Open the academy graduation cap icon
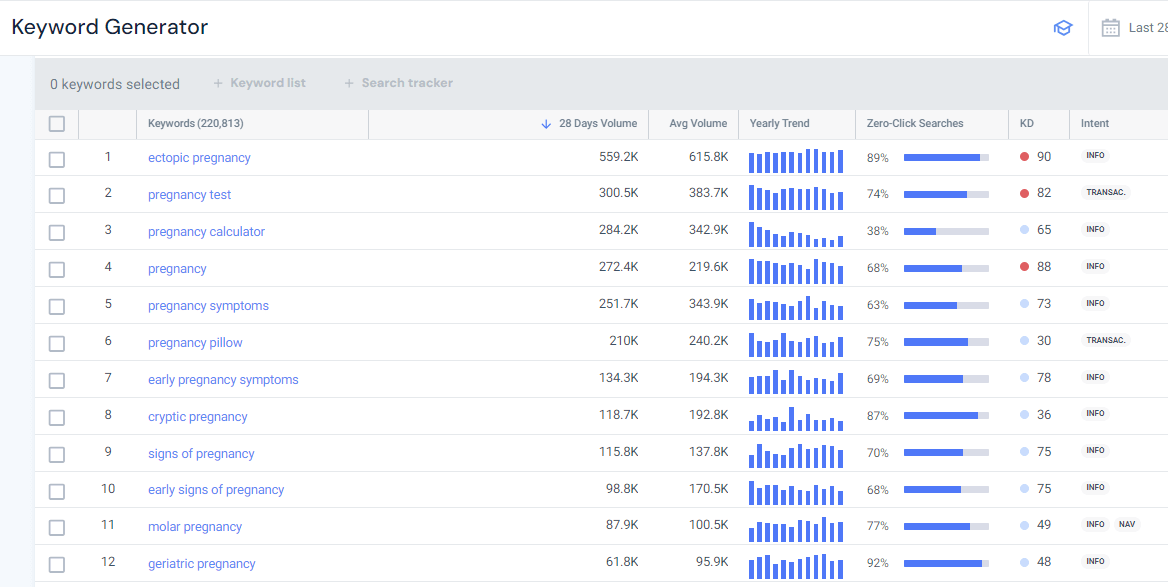This screenshot has width=1168, height=587. pos(1063,28)
